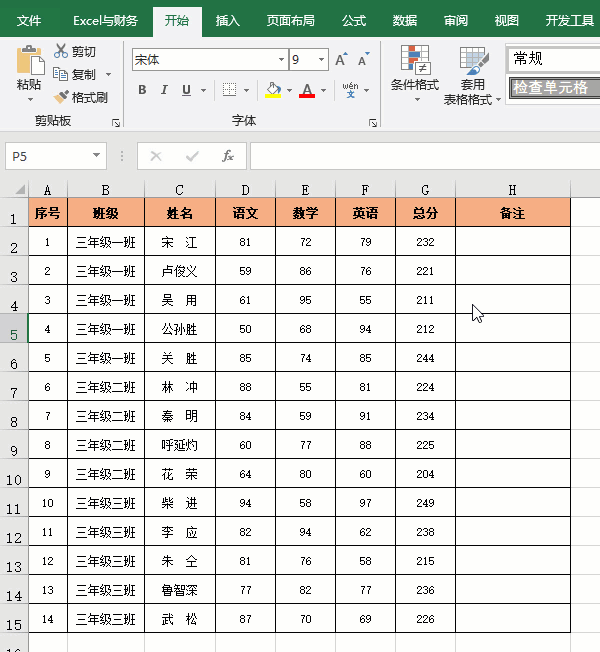Apply cell borders icon
The image size is (600, 652).
230,90
